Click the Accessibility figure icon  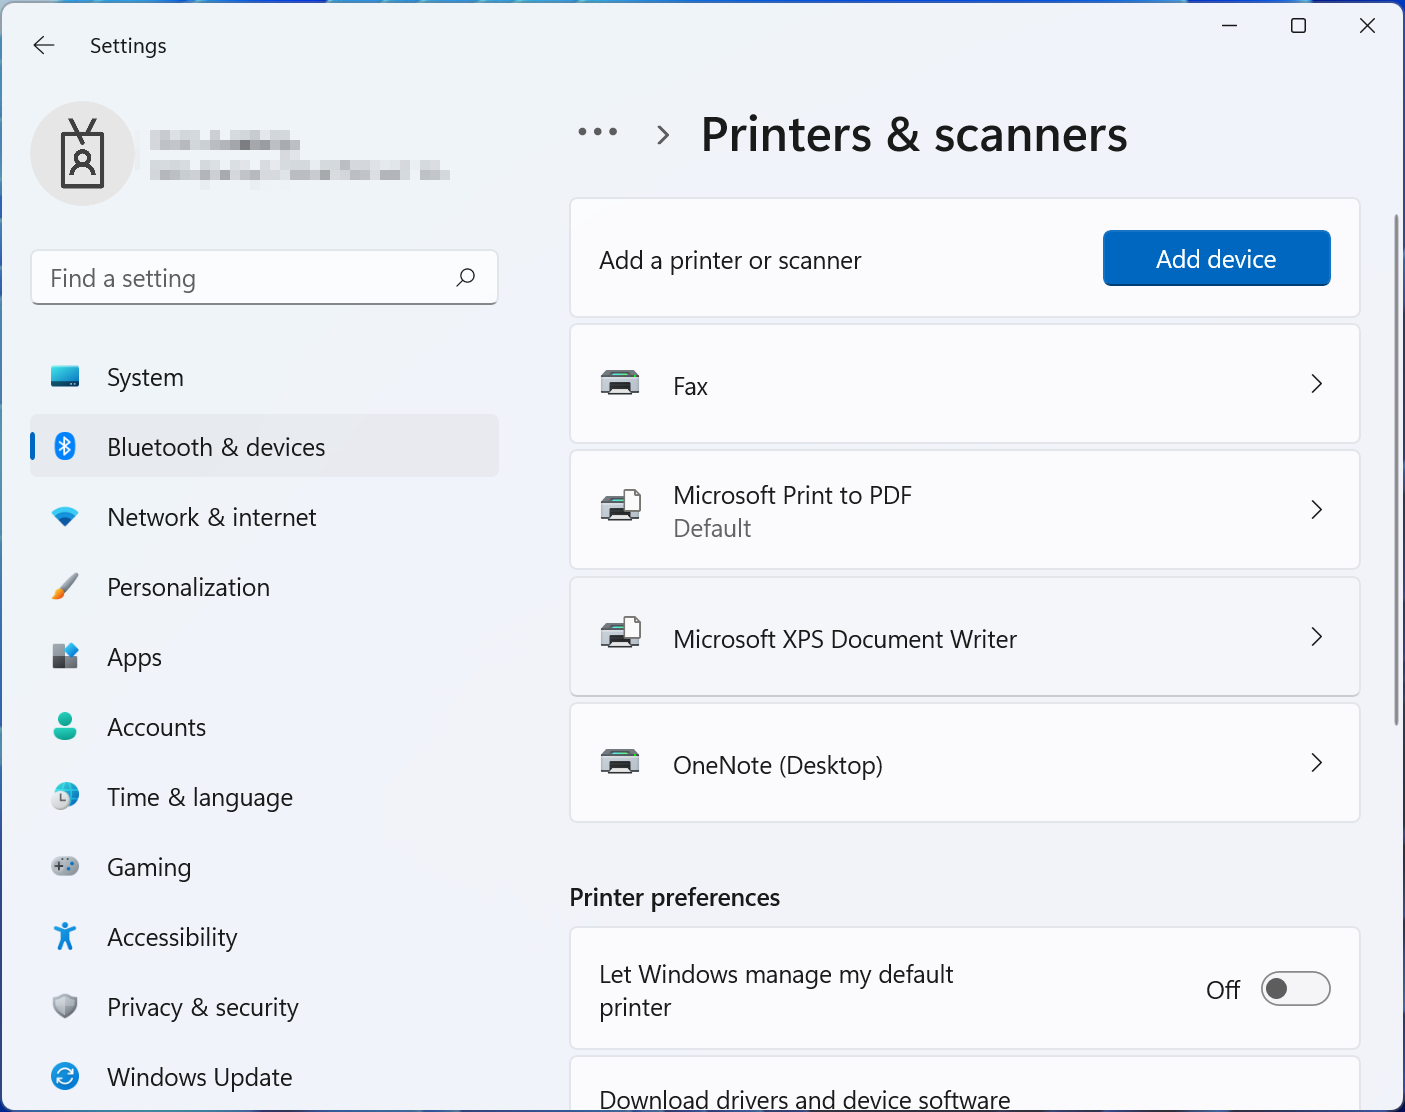(x=65, y=936)
